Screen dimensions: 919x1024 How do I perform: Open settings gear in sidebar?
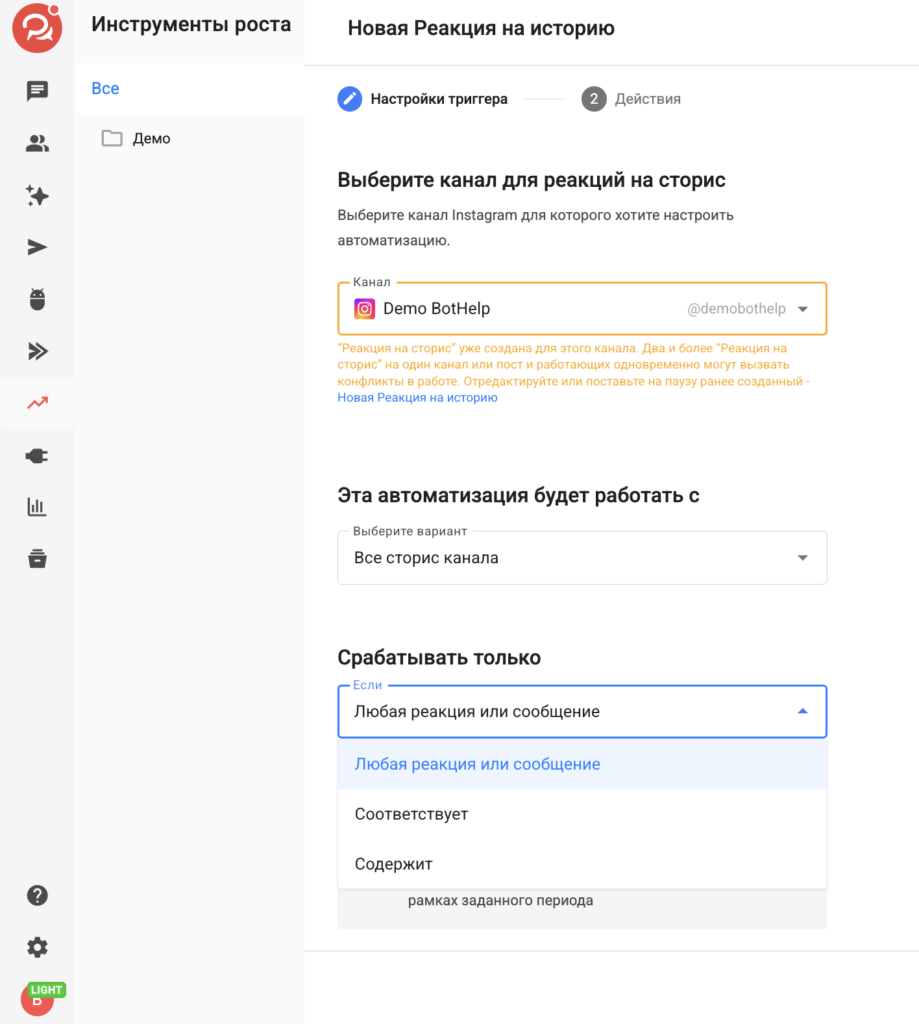(x=37, y=947)
